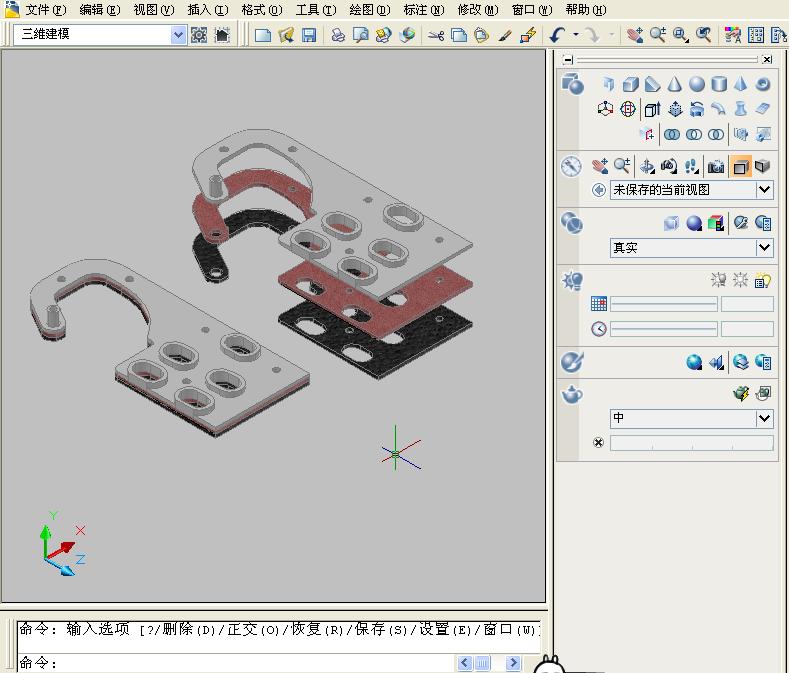Select the Box solid tool
The image size is (789, 673).
pos(630,84)
